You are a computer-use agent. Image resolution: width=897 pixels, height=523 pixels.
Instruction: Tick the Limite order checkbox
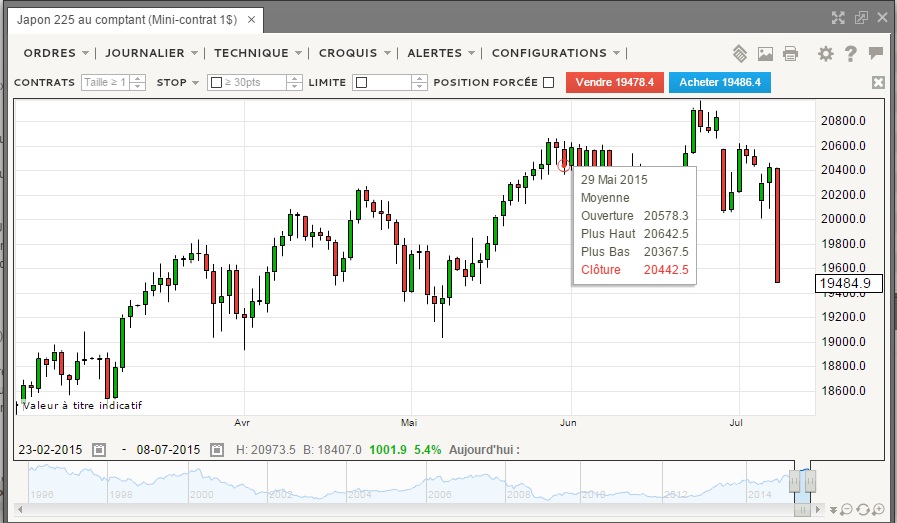click(x=361, y=83)
